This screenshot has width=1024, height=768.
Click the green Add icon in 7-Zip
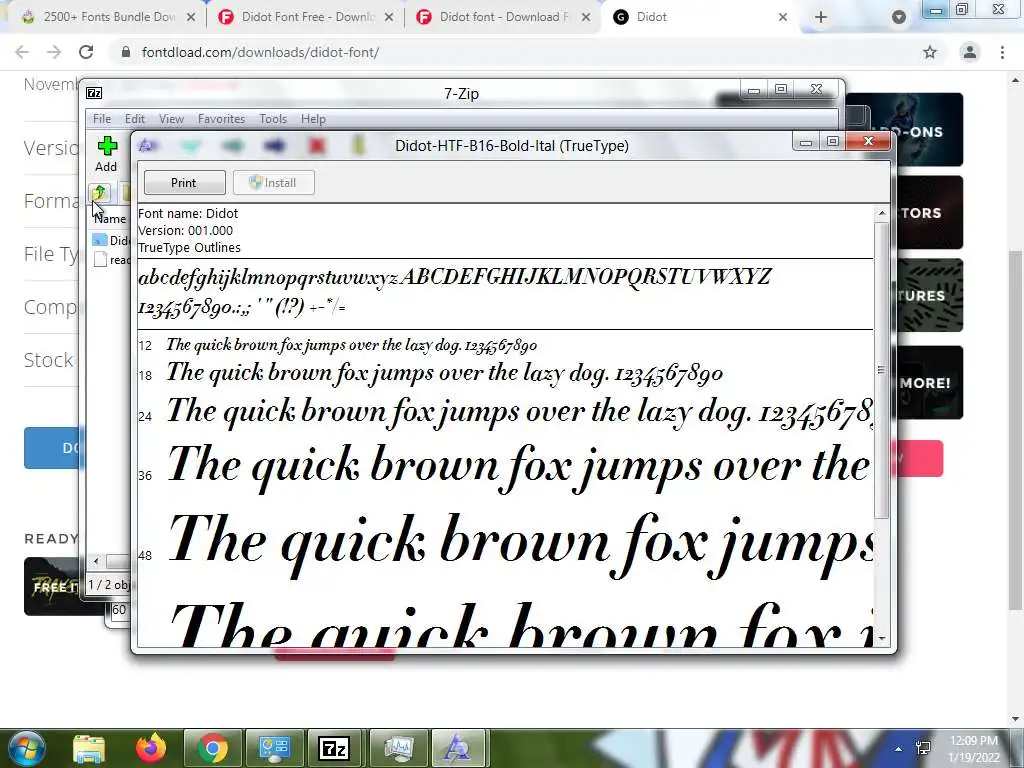(106, 146)
